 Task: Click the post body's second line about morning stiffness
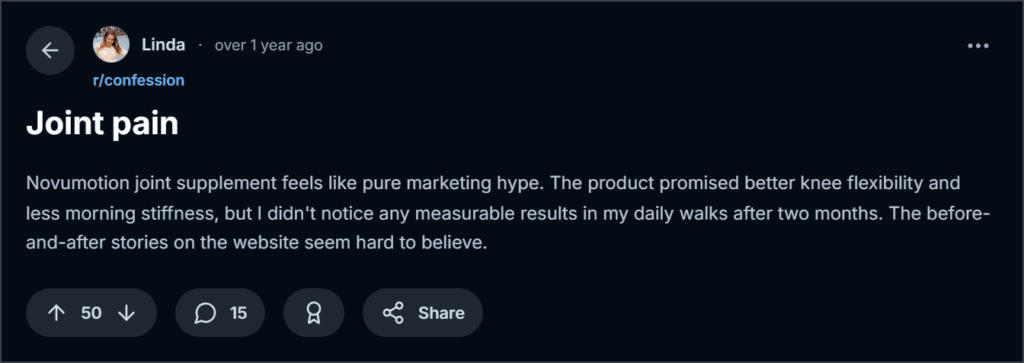(509, 213)
